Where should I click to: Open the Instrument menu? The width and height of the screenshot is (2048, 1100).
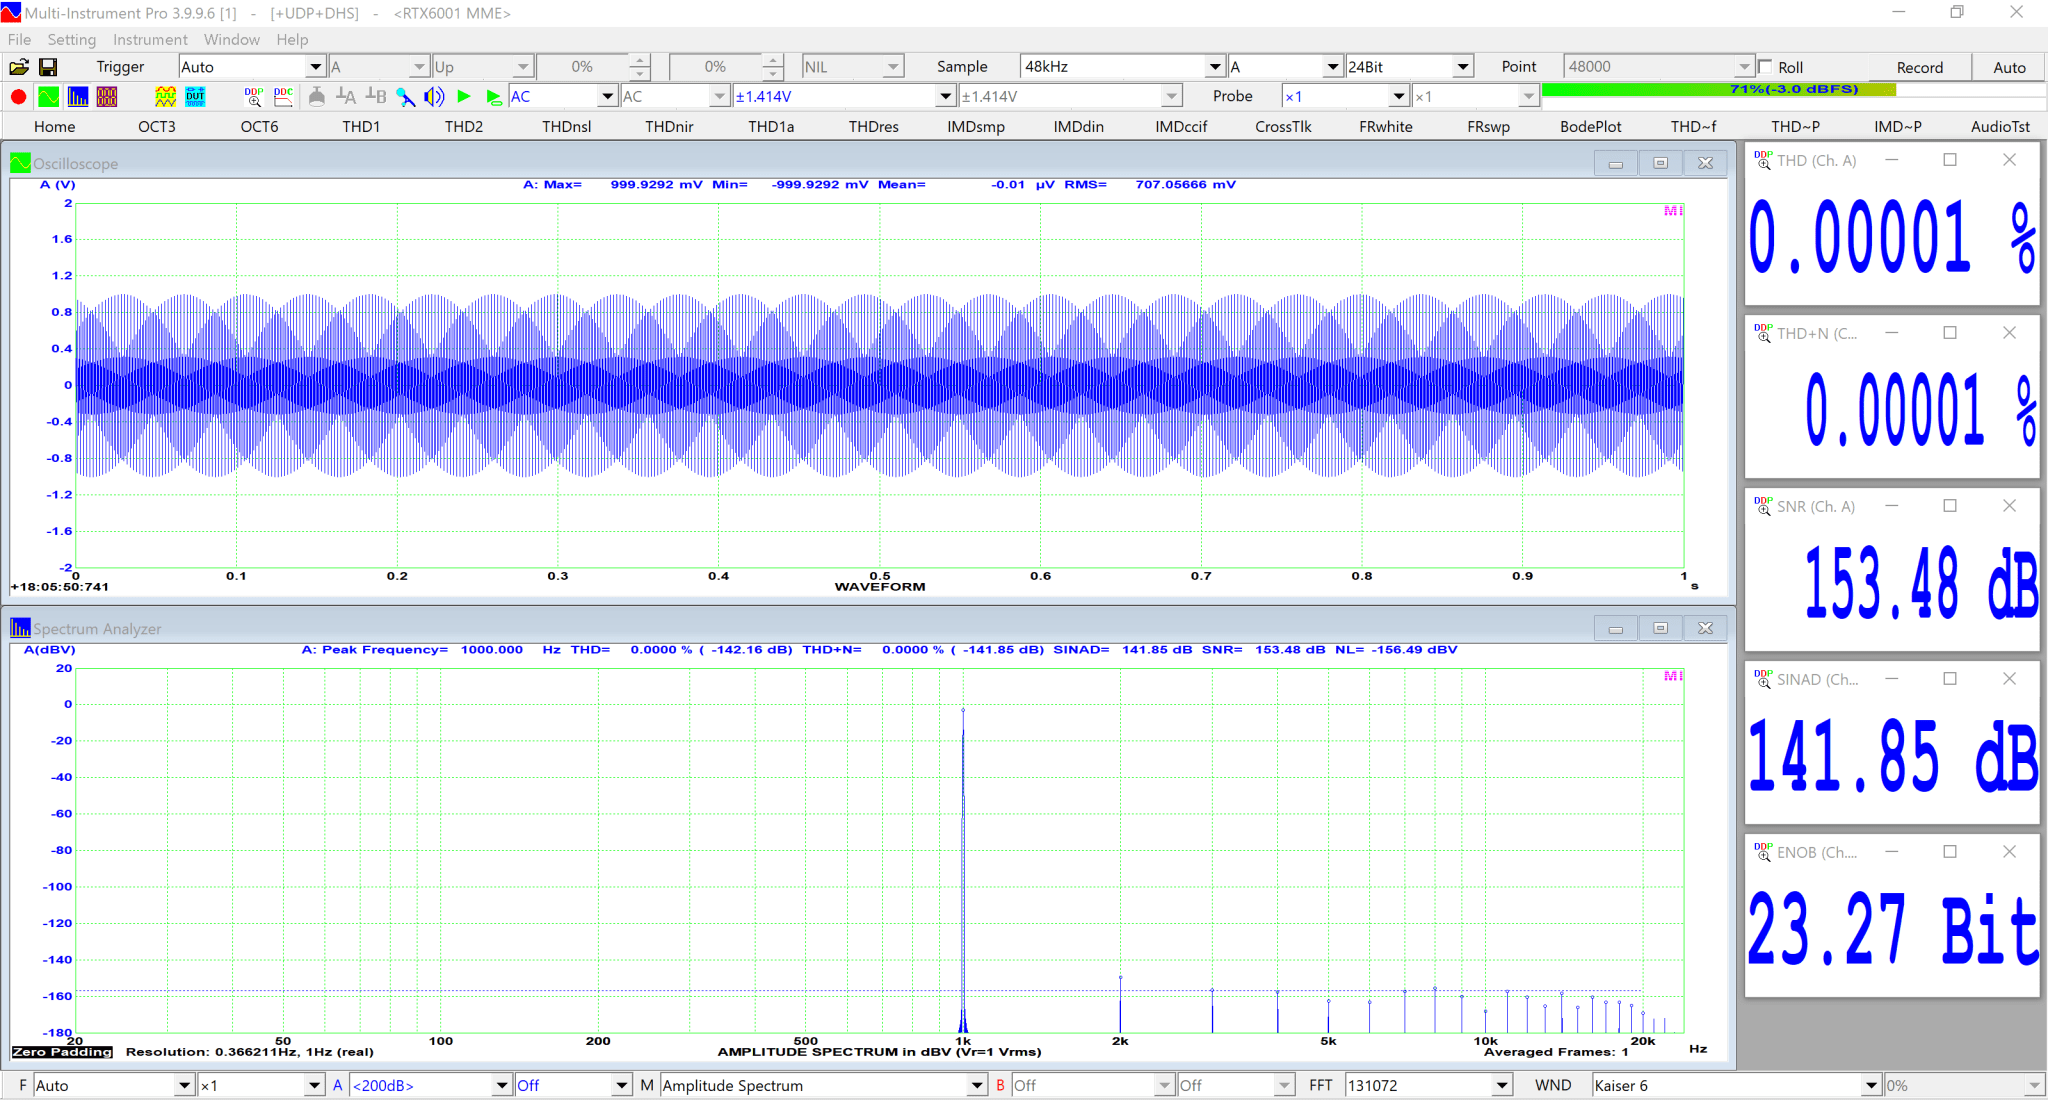coord(150,39)
